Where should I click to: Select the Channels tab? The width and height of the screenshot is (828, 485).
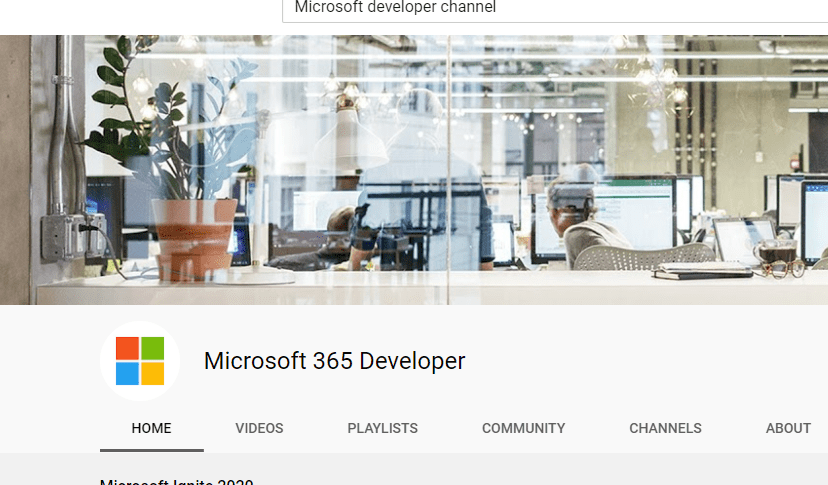click(665, 428)
